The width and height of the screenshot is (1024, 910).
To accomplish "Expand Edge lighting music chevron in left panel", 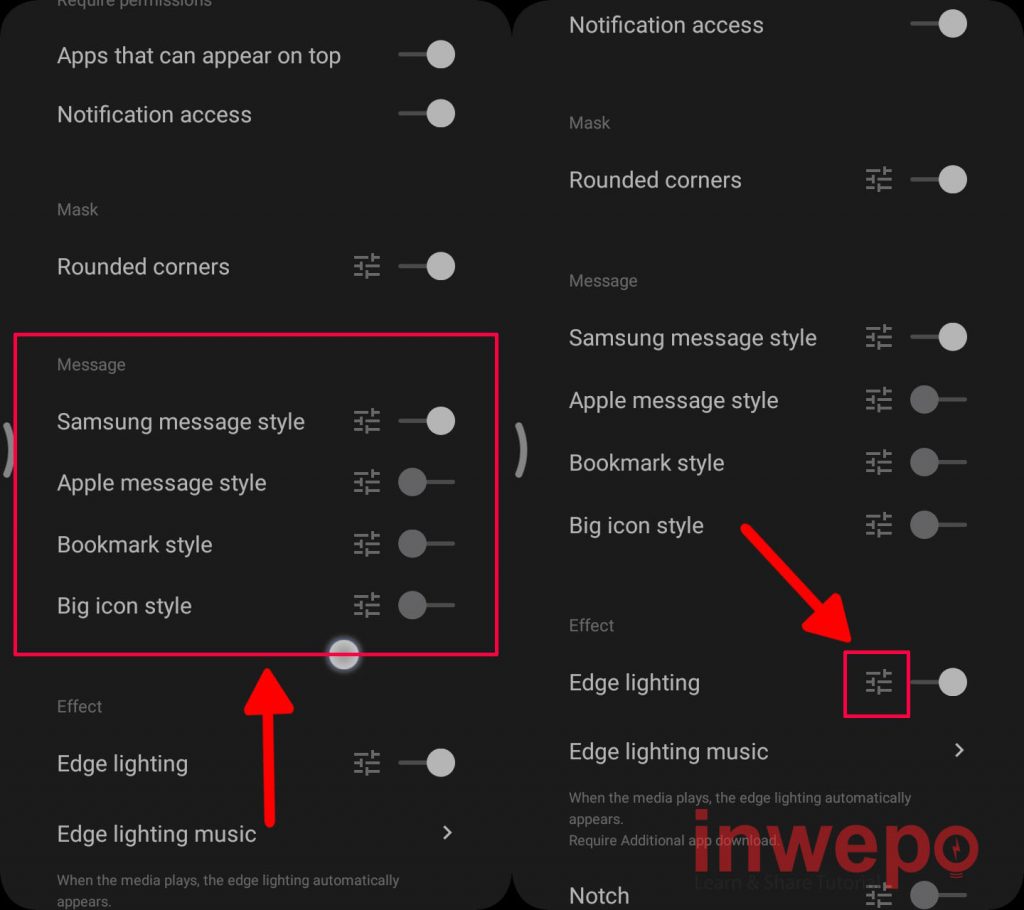I will click(447, 832).
